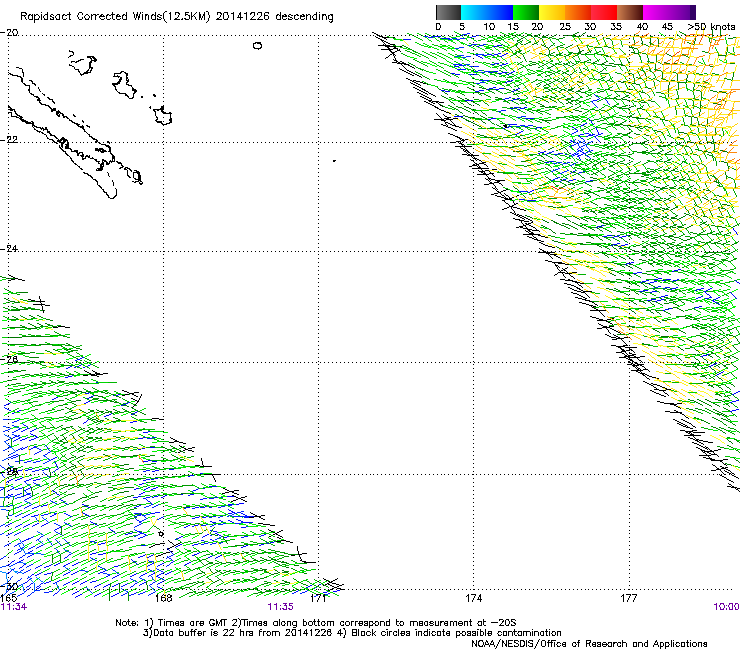Screen dimensions: 740x650
Task: Click the '10' label under the color bar
Action: [x=489, y=27]
